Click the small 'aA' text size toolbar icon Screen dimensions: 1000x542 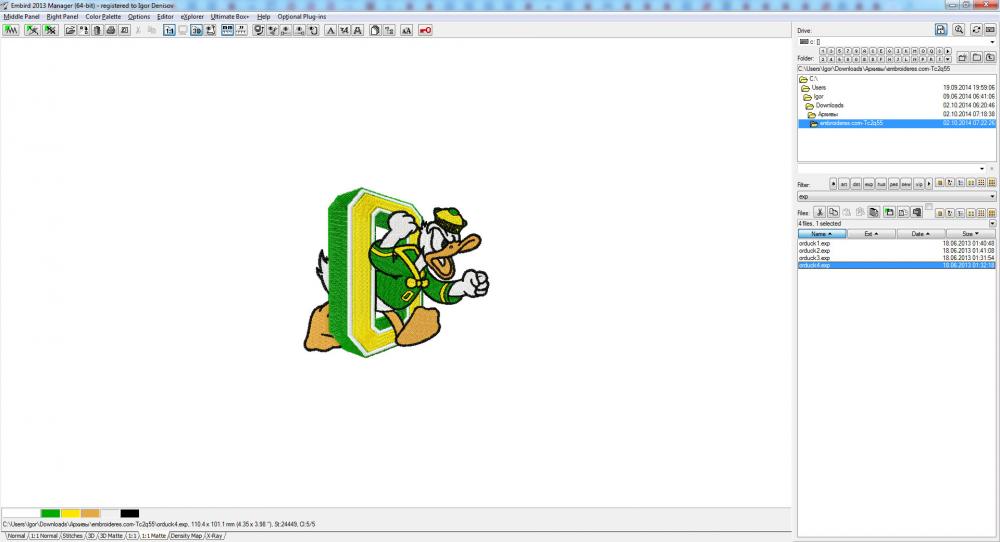point(406,30)
